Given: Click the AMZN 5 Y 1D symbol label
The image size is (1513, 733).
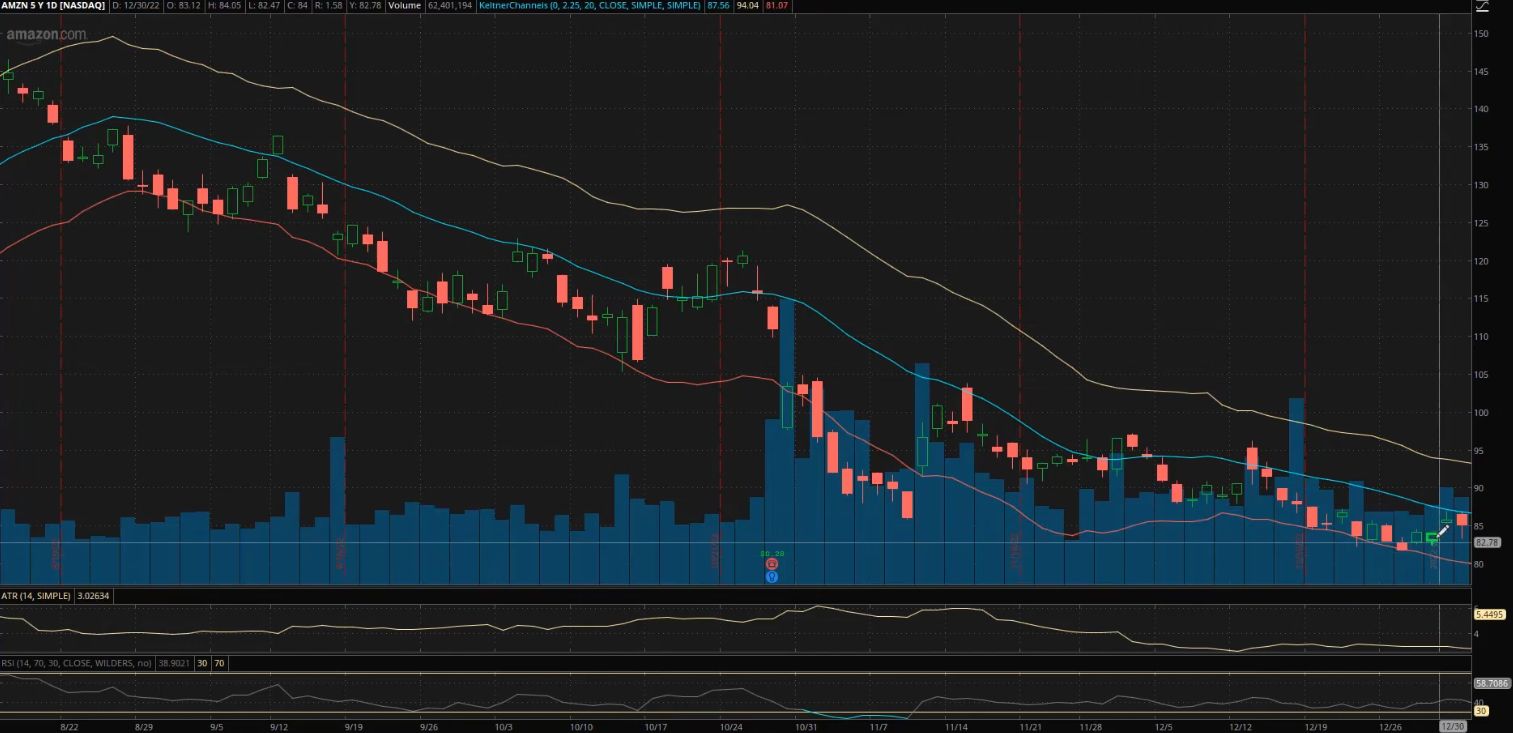Looking at the screenshot, I should click(52, 6).
